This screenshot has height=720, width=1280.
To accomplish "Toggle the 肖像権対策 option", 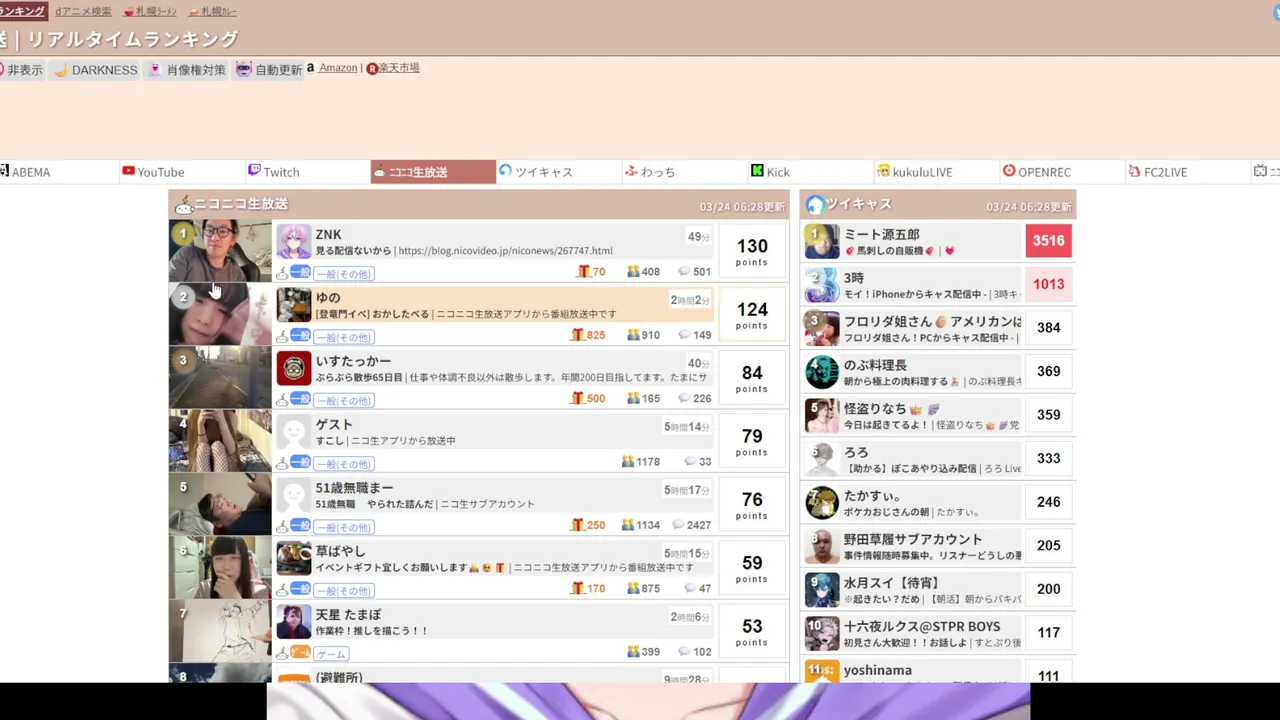I will click(x=187, y=70).
